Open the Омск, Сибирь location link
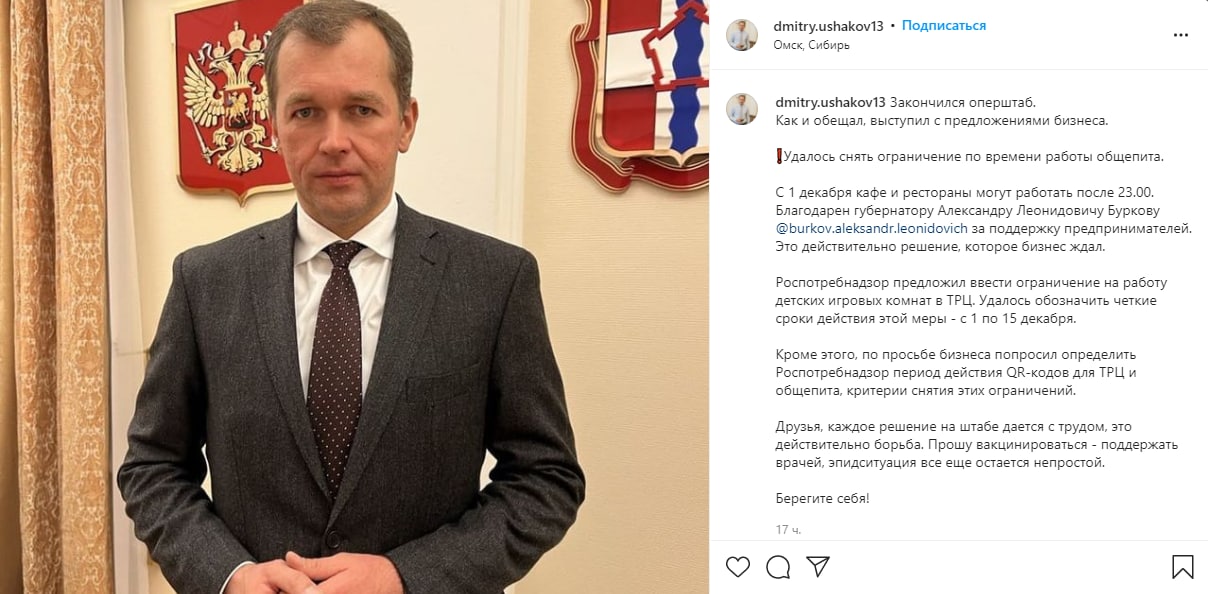The width and height of the screenshot is (1208, 594). tap(812, 45)
